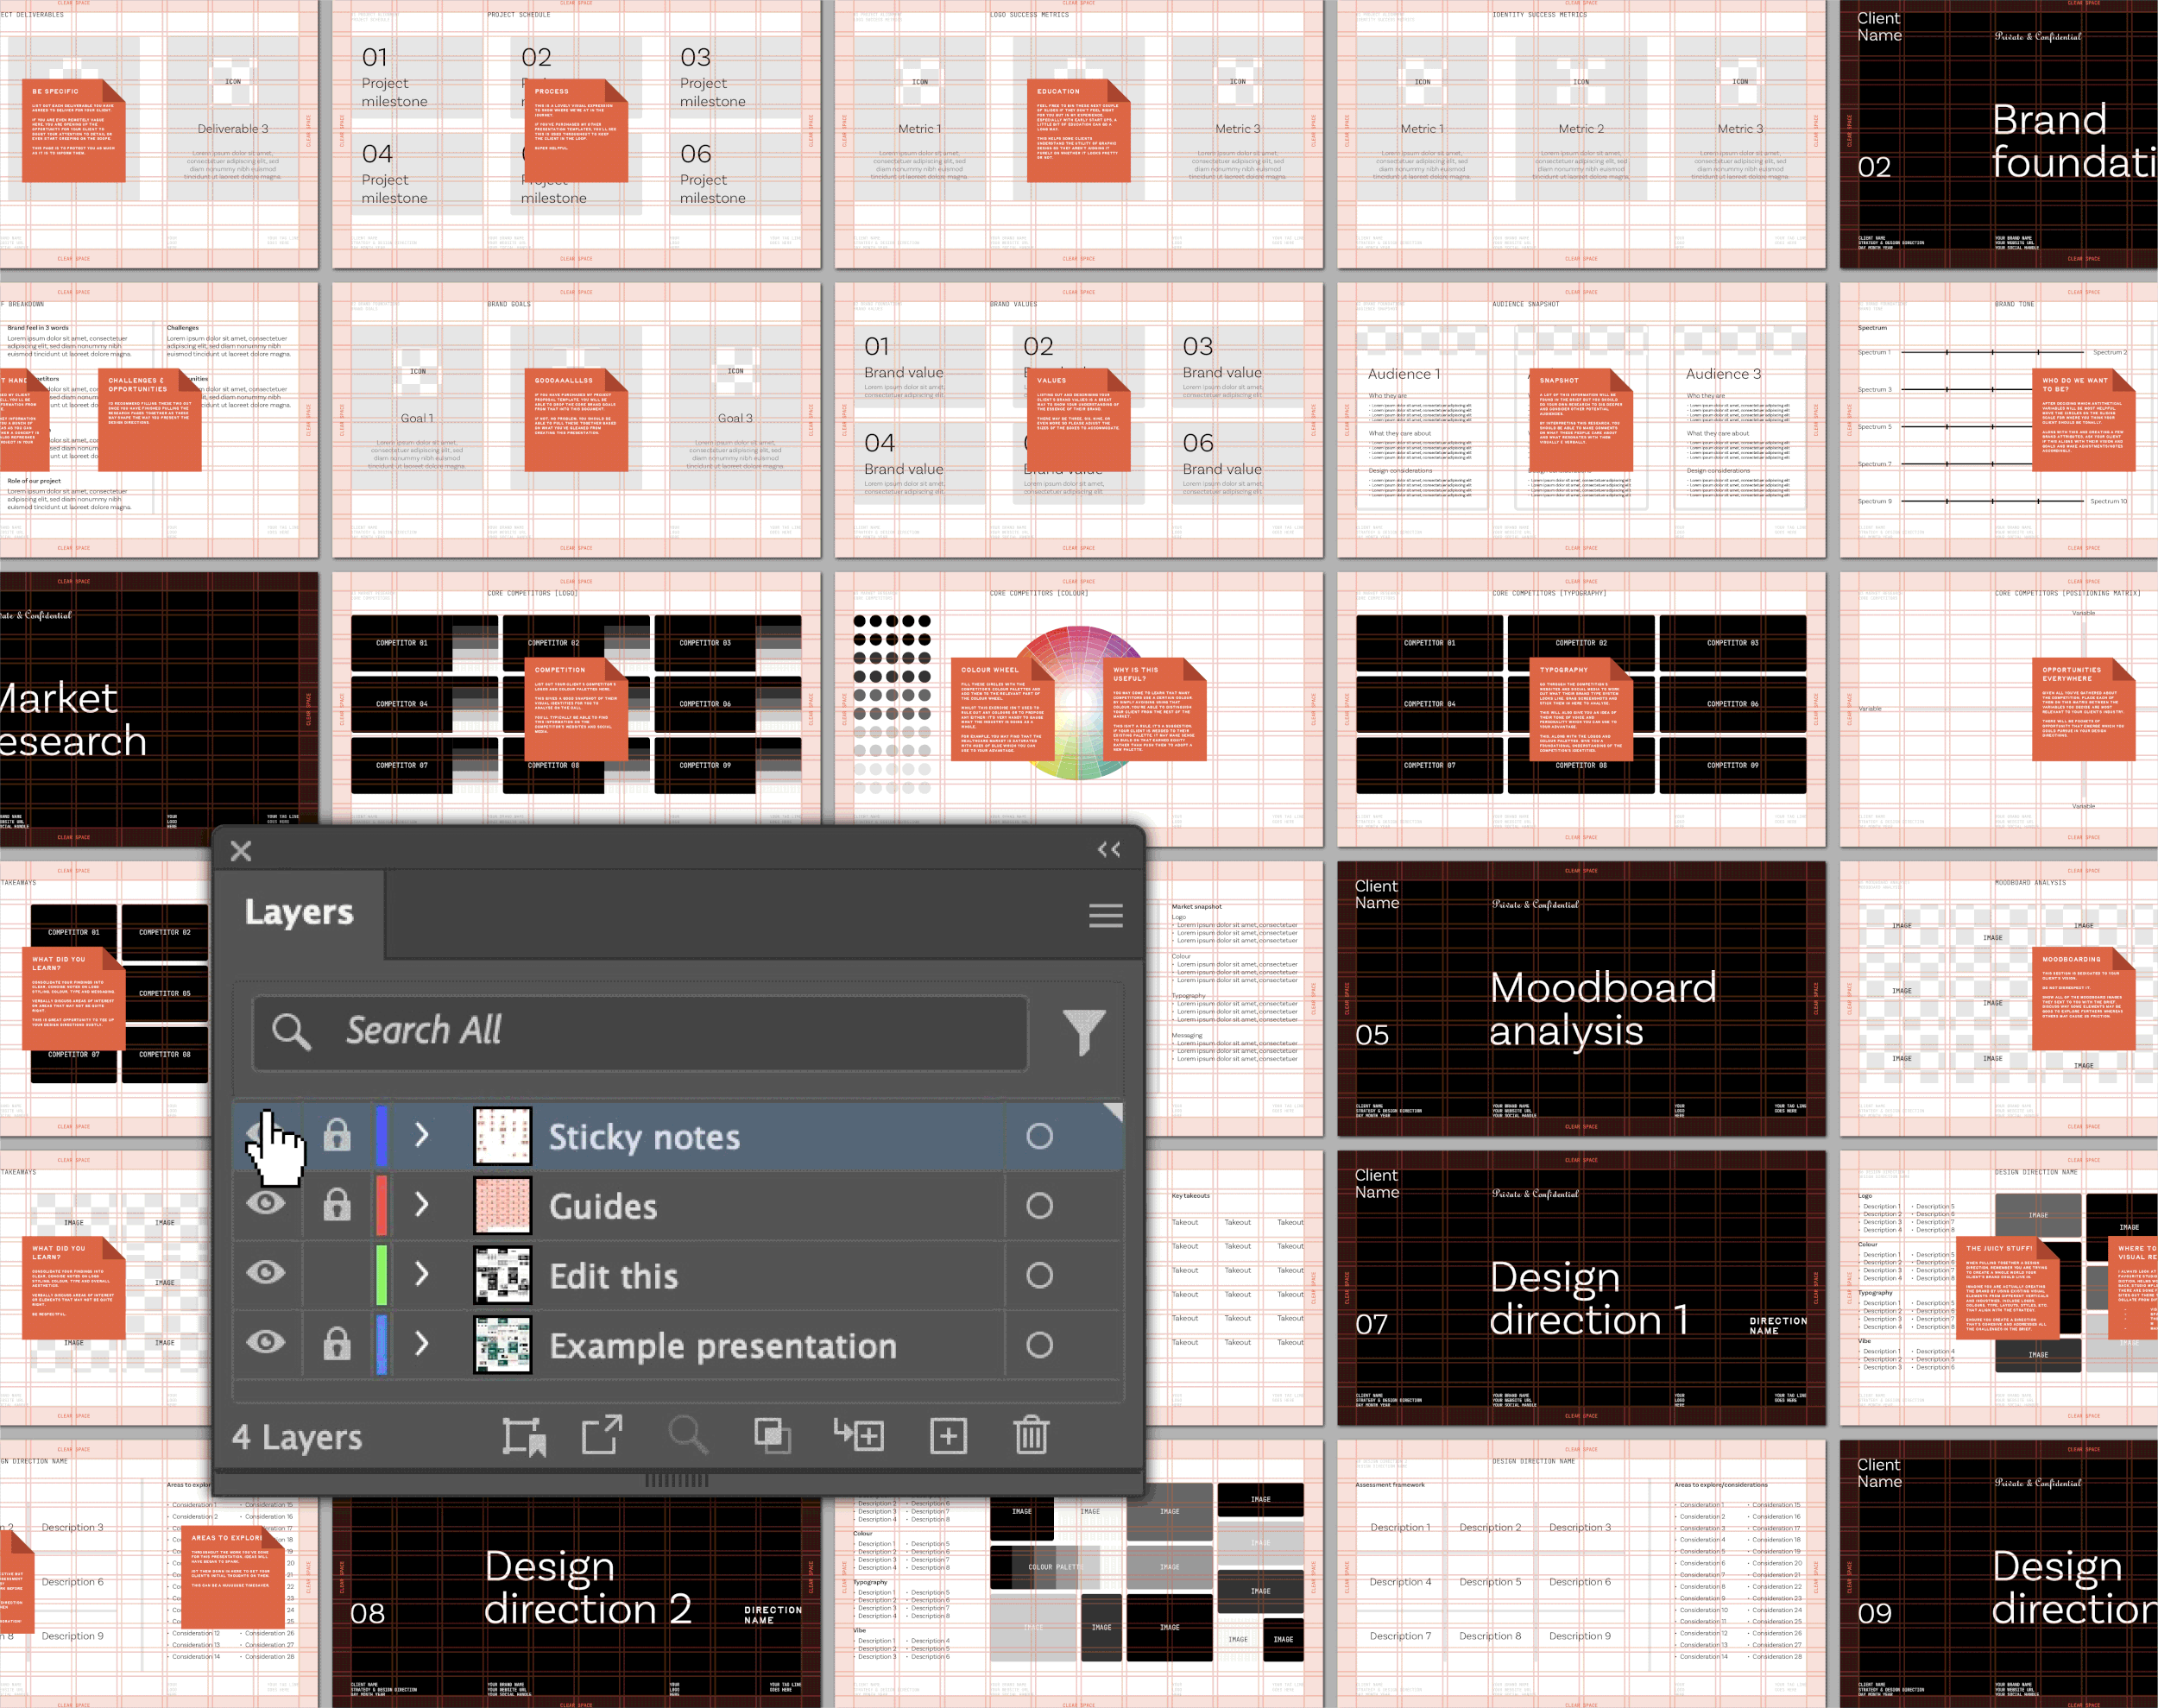Click the export artboard bookmark icon
Image resolution: width=2158 pixels, height=1708 pixels.
(x=523, y=1436)
